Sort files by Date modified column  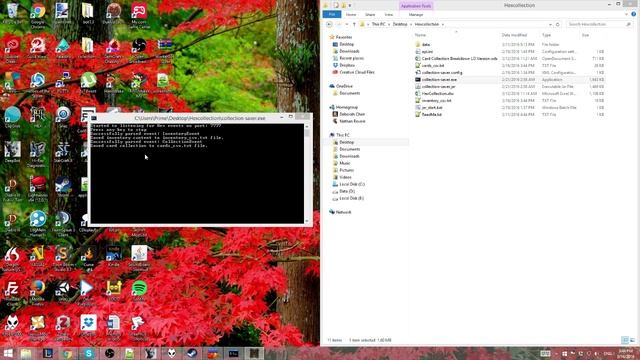pos(514,35)
